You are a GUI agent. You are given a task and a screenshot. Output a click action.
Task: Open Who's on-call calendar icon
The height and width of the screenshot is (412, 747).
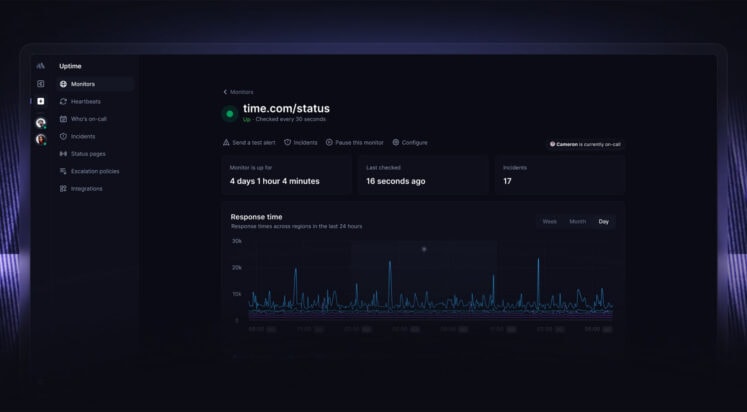pos(63,119)
